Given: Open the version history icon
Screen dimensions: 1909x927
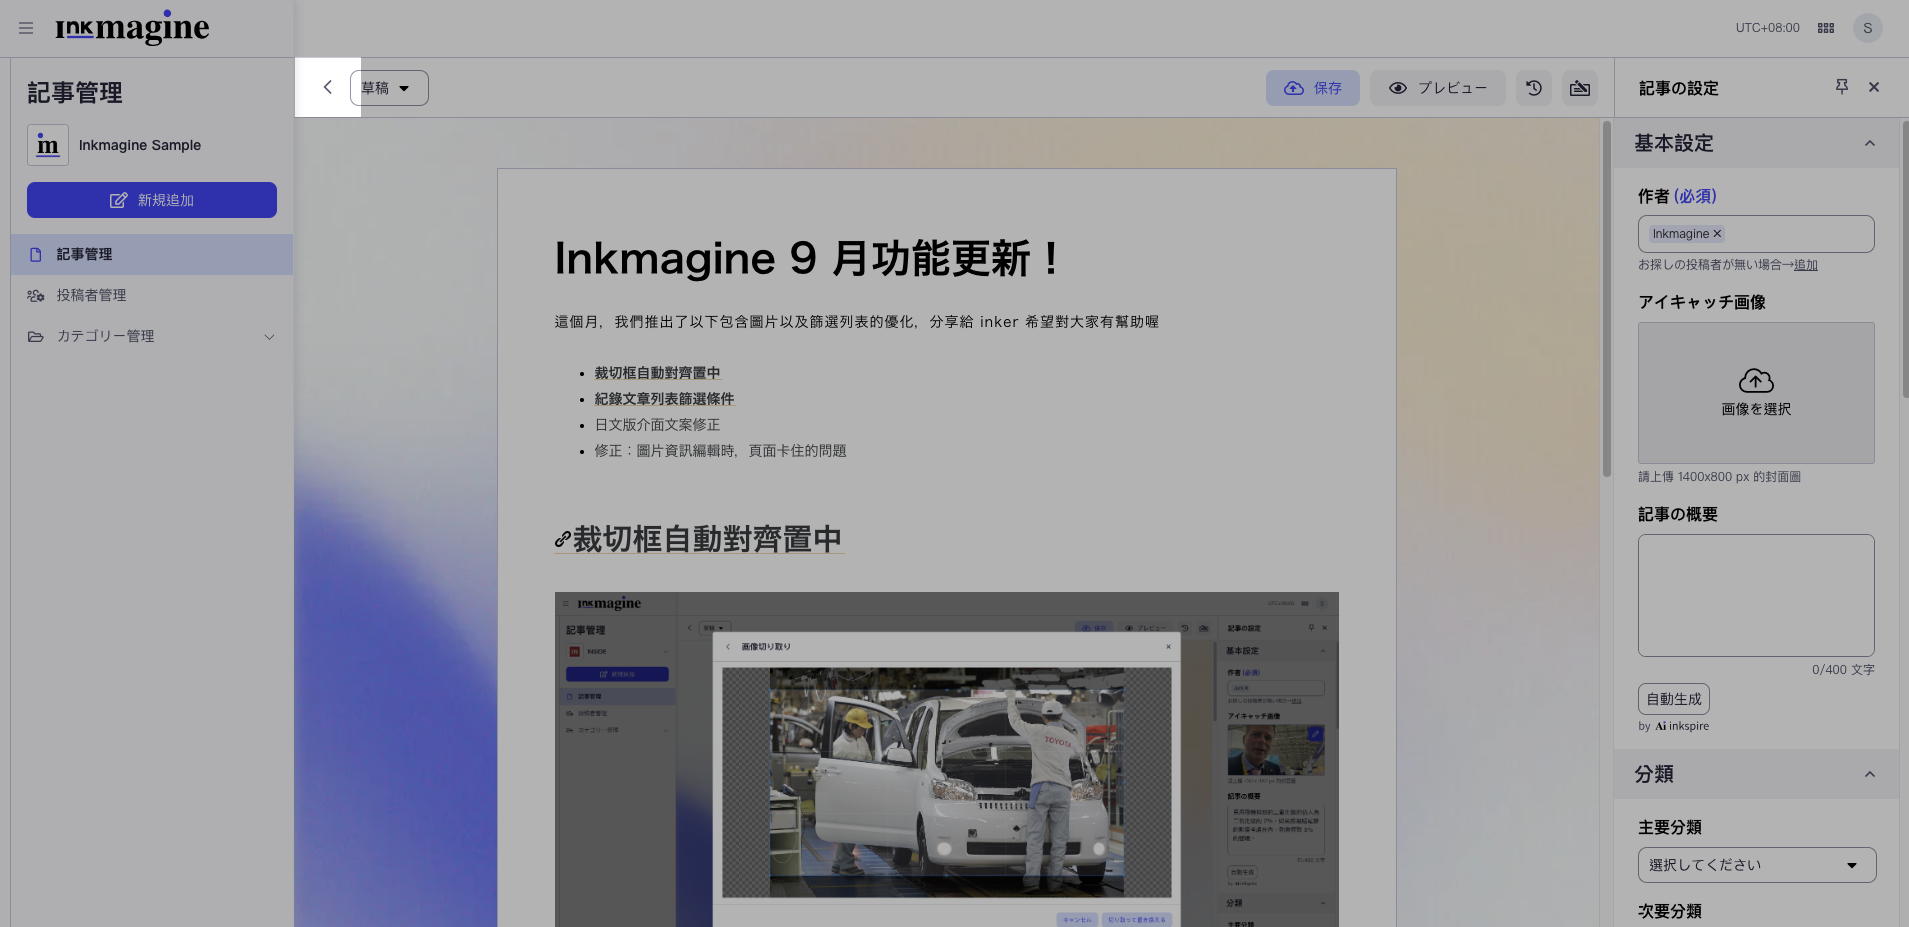Looking at the screenshot, I should [1534, 88].
